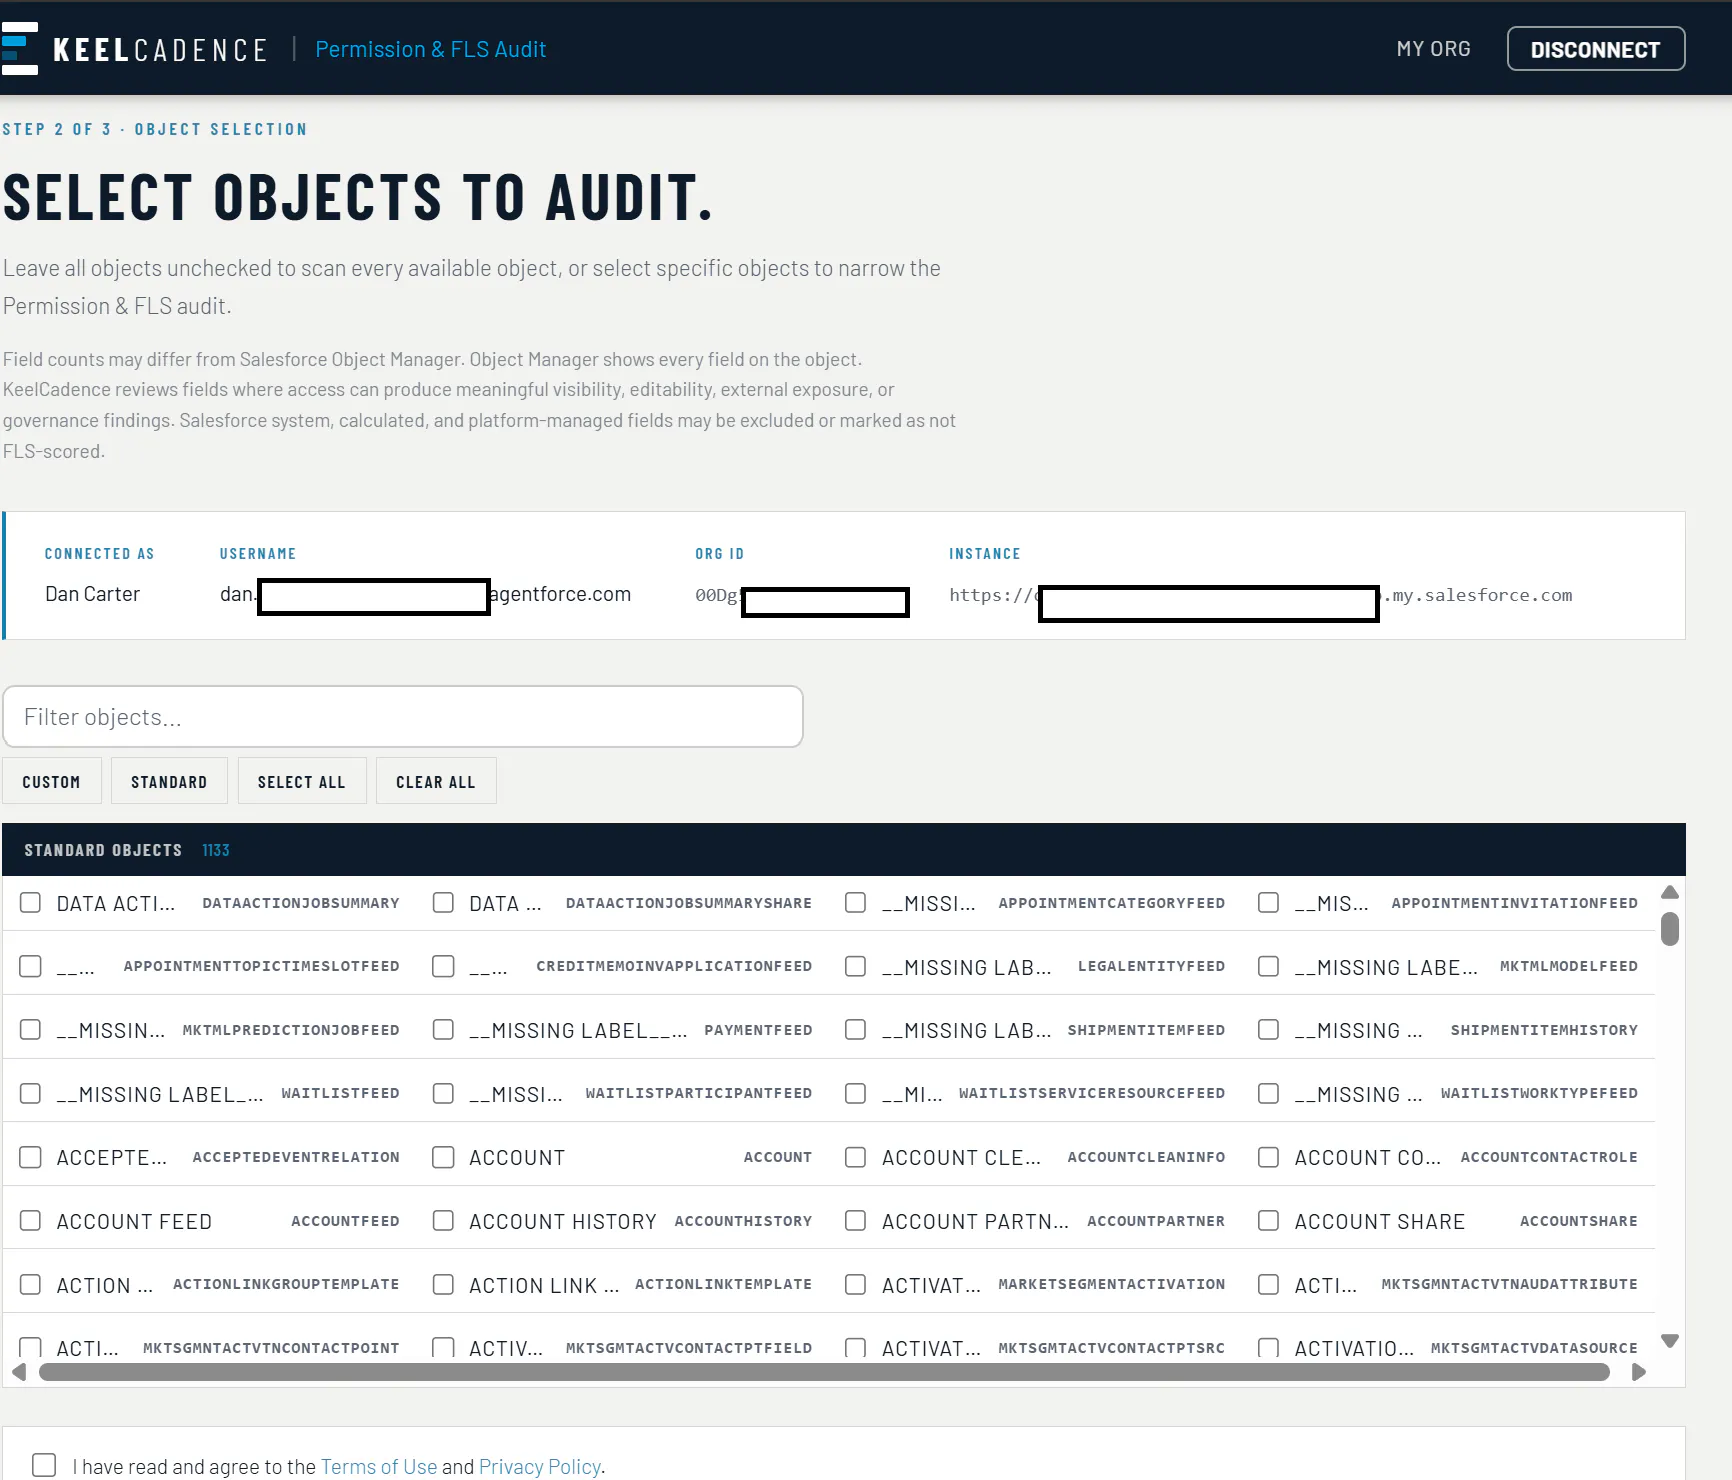The image size is (1732, 1480).
Task: Click the vertical scrollbar thumb in object list
Action: tap(1669, 928)
